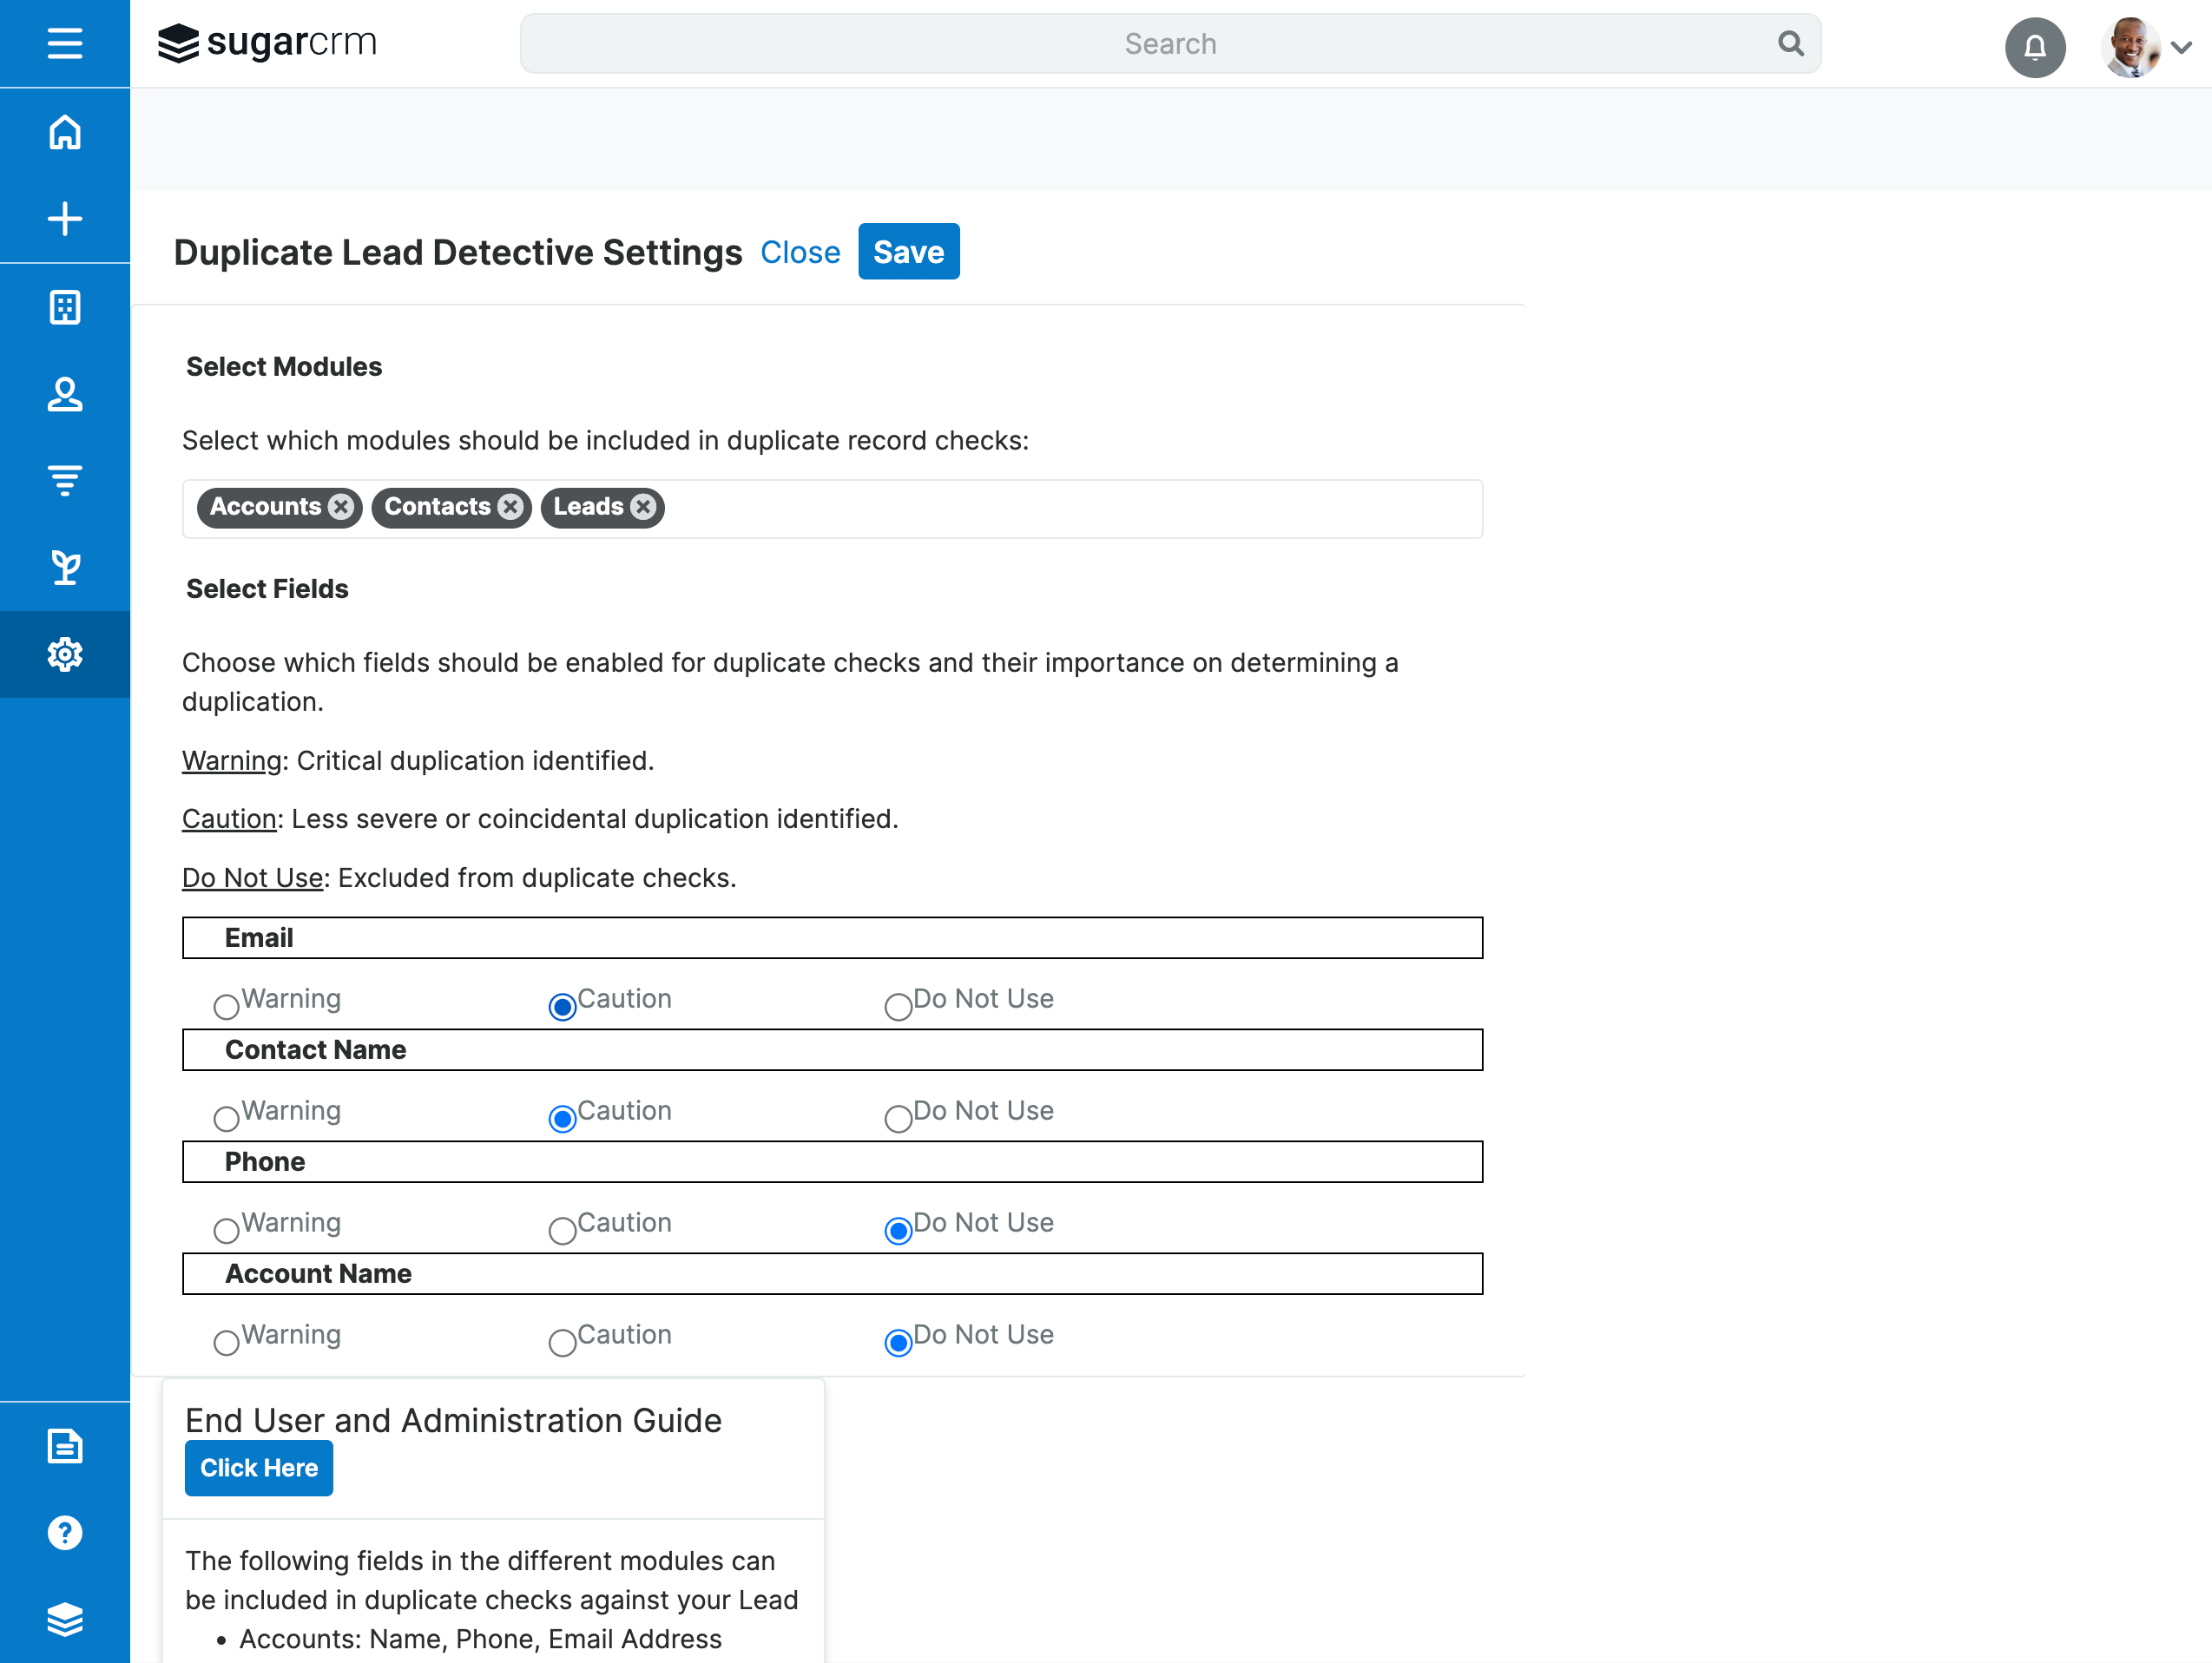Remove the Contacts module tag
Image resolution: width=2212 pixels, height=1663 pixels.
pos(511,507)
